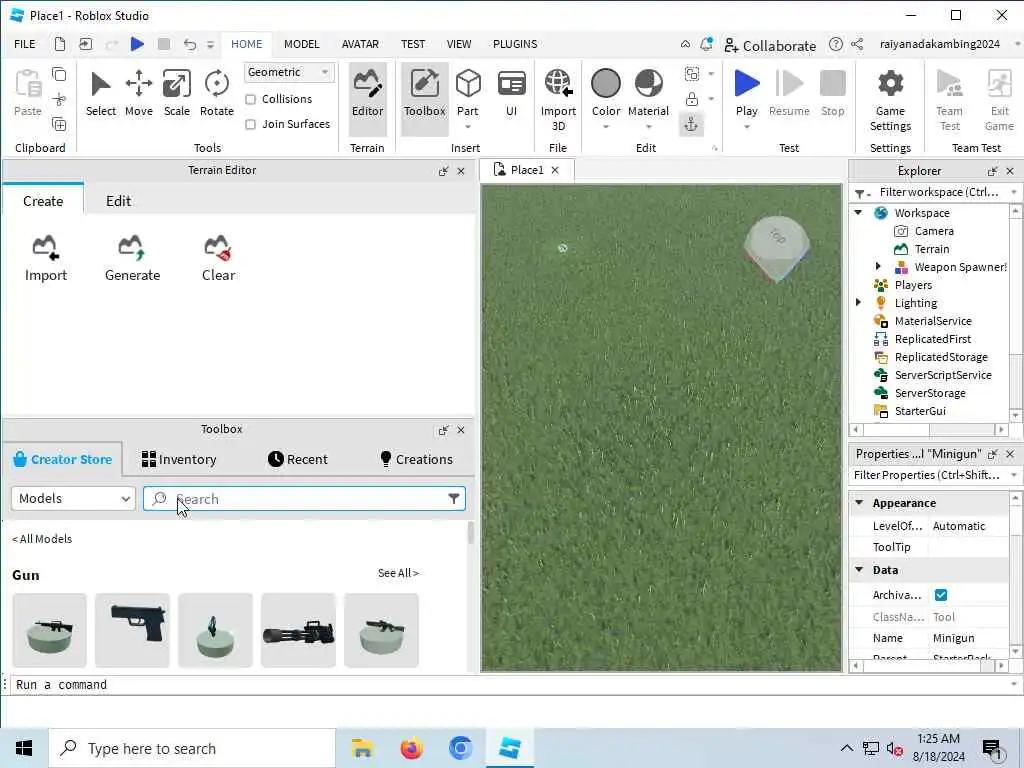
Task: Switch to the terrain Edit tab
Action: (118, 201)
